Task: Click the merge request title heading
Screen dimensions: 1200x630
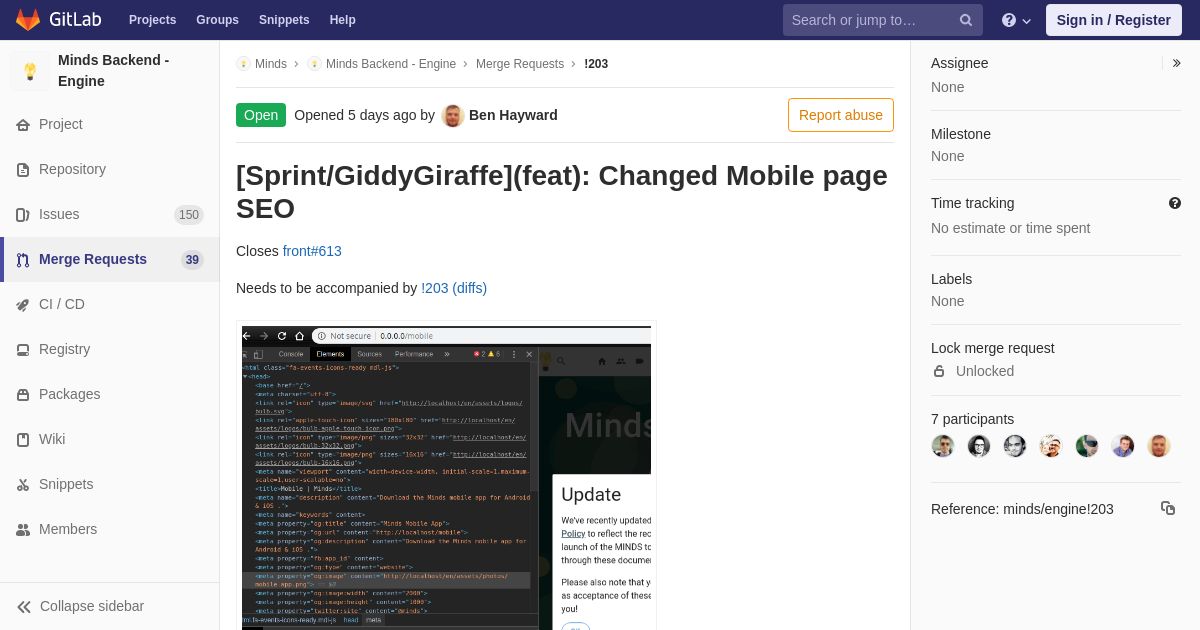Action: [562, 192]
